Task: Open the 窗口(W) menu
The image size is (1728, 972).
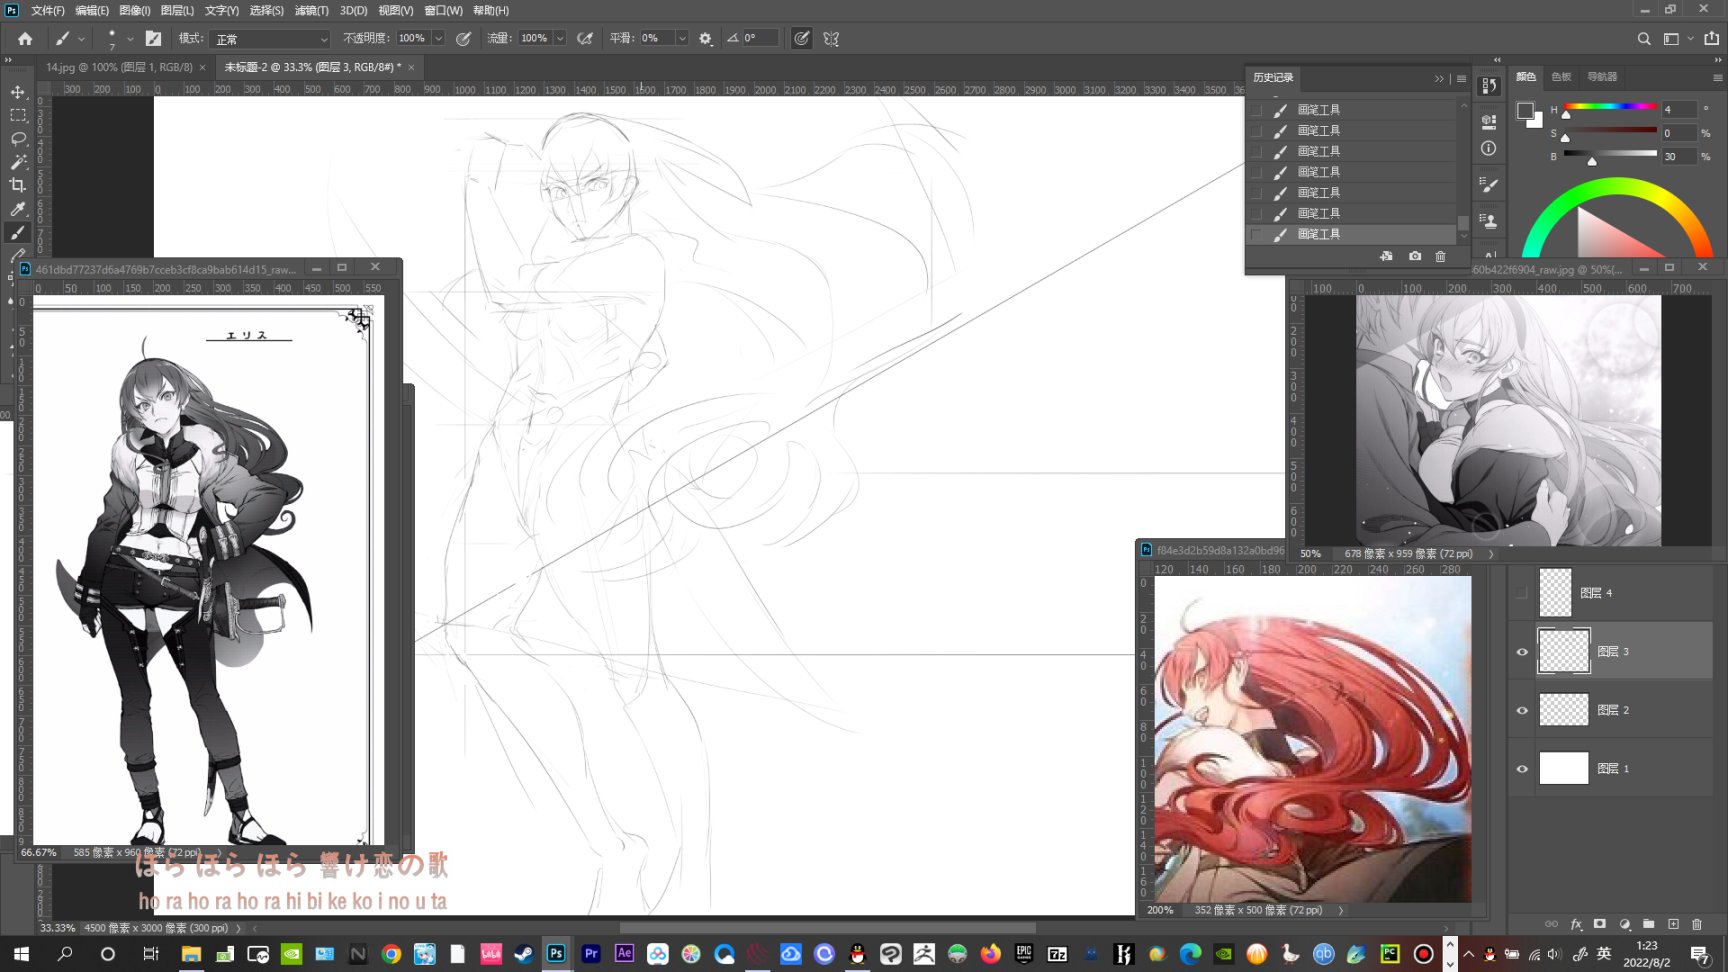Action: [x=443, y=10]
